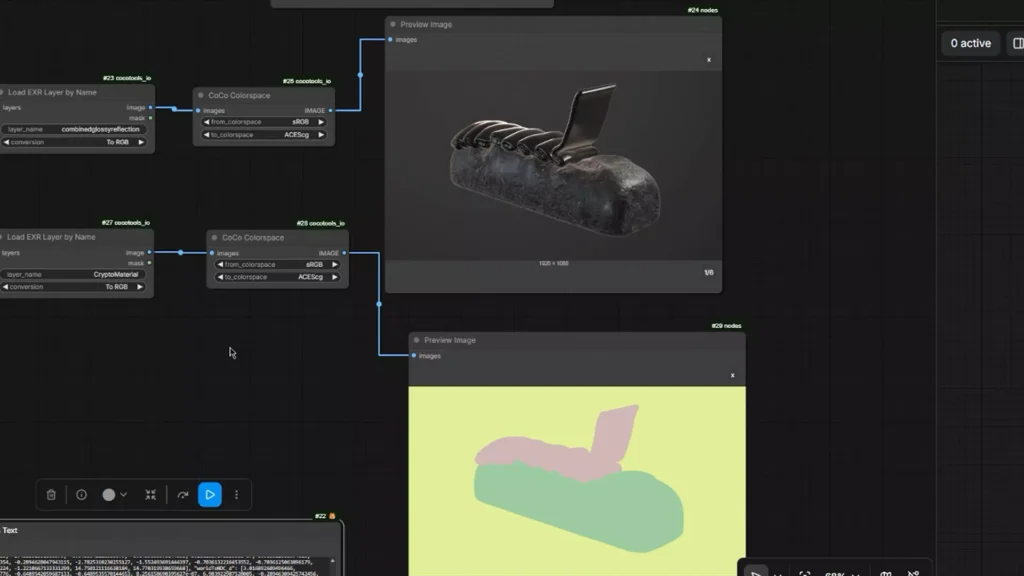Click the 0 active queue button
This screenshot has height=576, width=1024.
tap(970, 43)
